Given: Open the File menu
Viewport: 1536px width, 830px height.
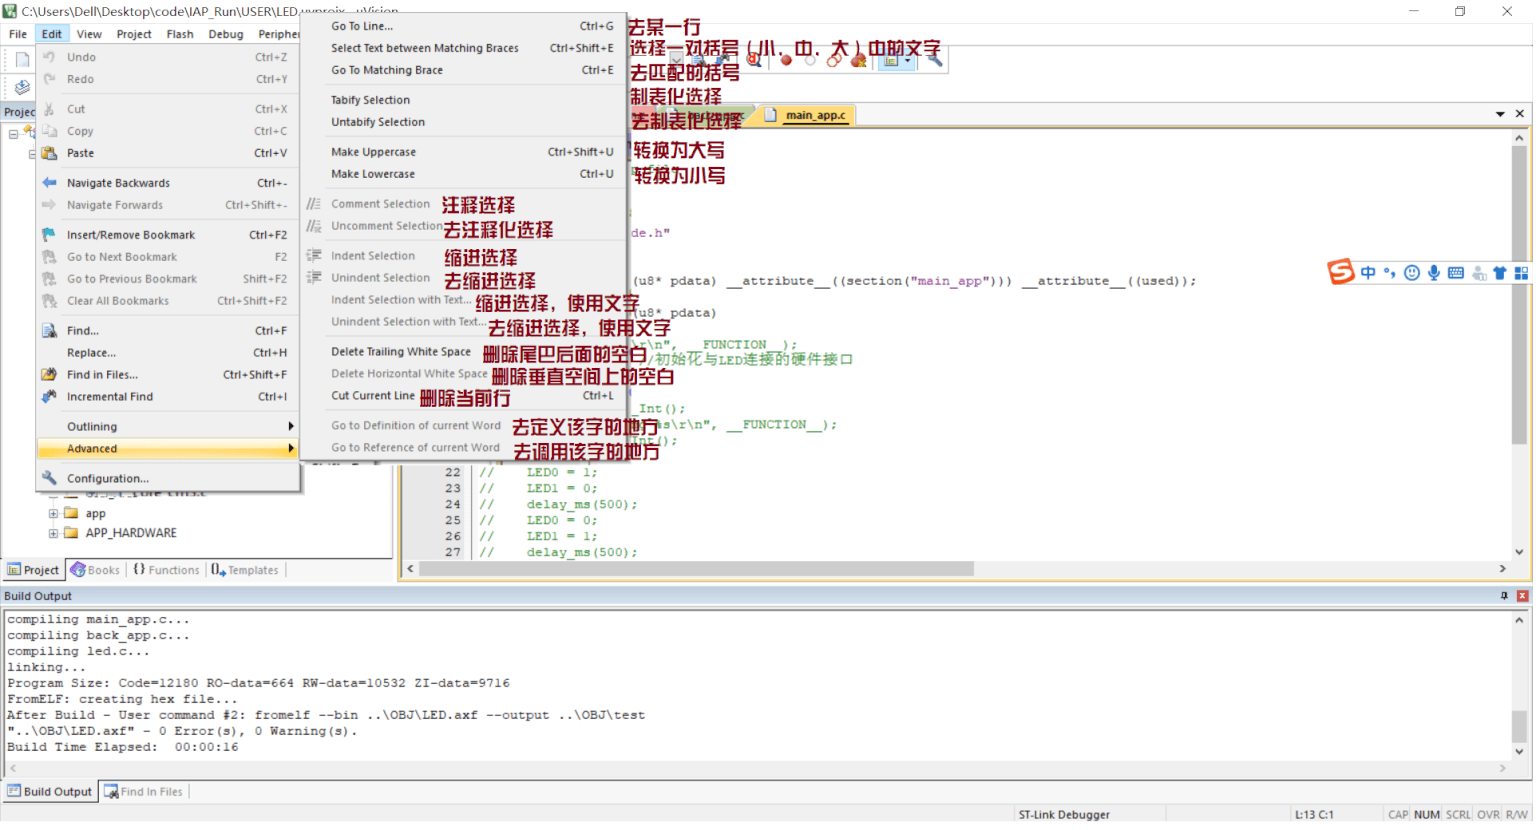Looking at the screenshot, I should (x=18, y=34).
